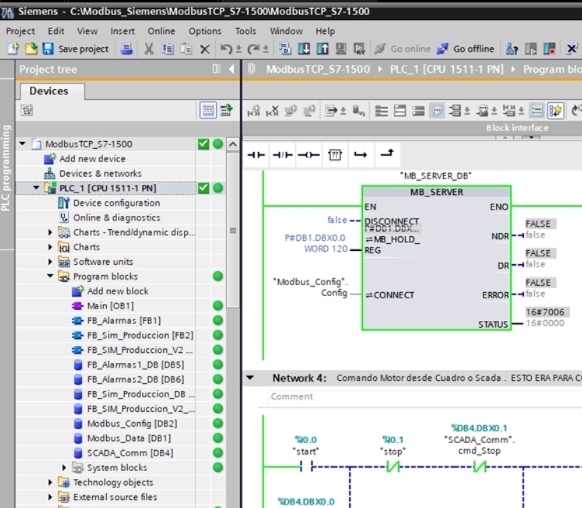Click the Print icon in toolbar
Image resolution: width=582 pixels, height=508 pixels.
point(127,49)
